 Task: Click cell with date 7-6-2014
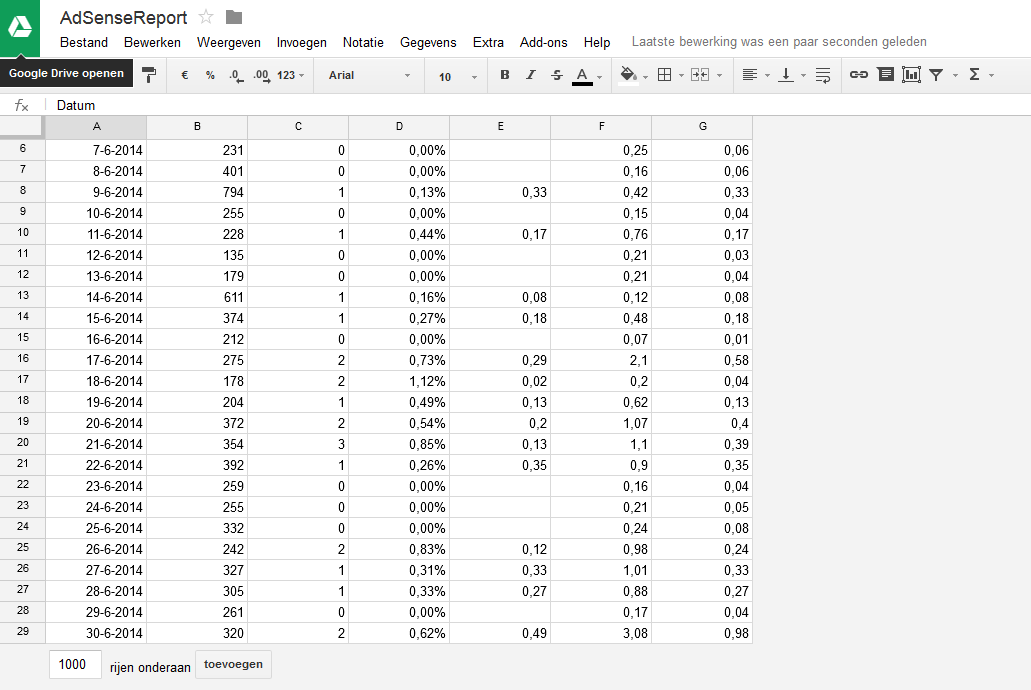[96, 150]
